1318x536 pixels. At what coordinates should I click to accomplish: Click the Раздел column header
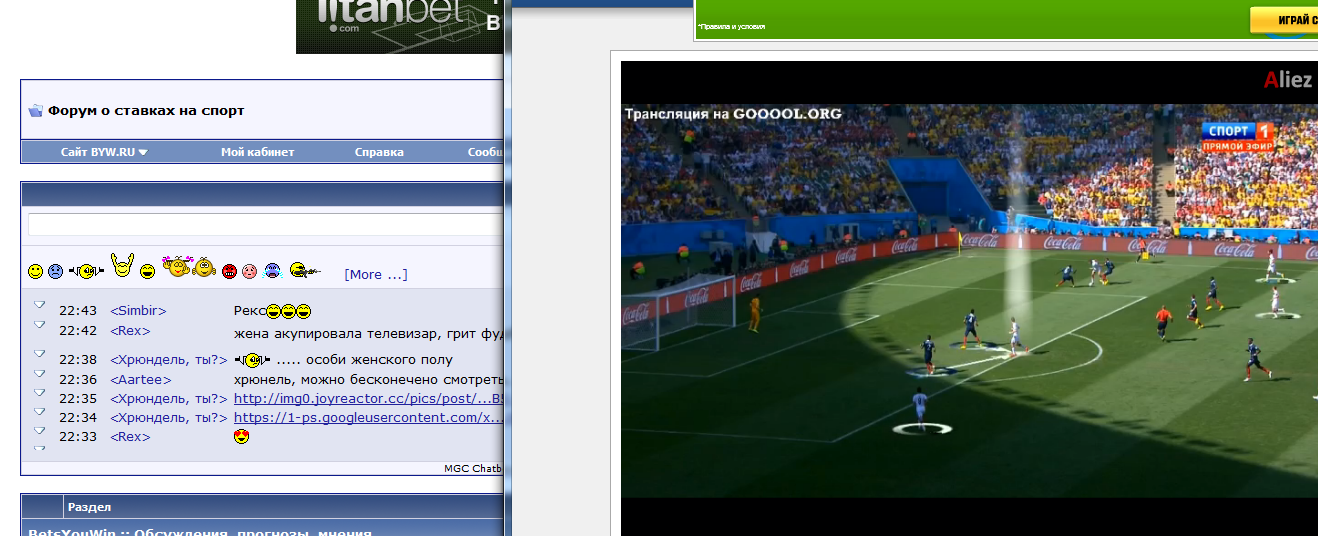89,507
